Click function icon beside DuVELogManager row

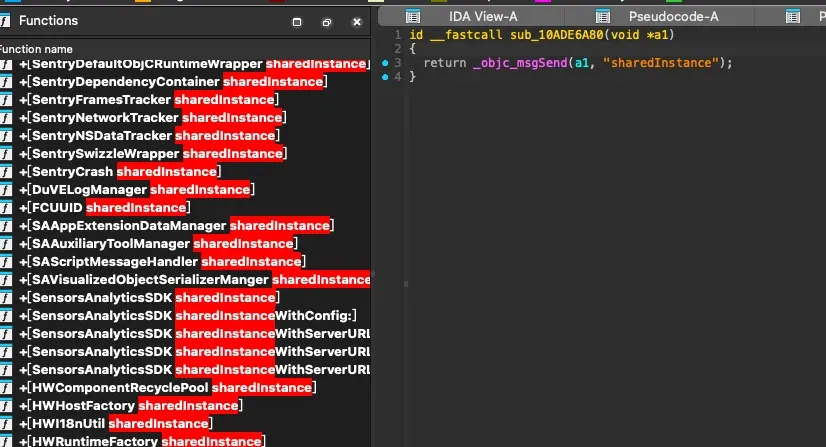[6, 190]
